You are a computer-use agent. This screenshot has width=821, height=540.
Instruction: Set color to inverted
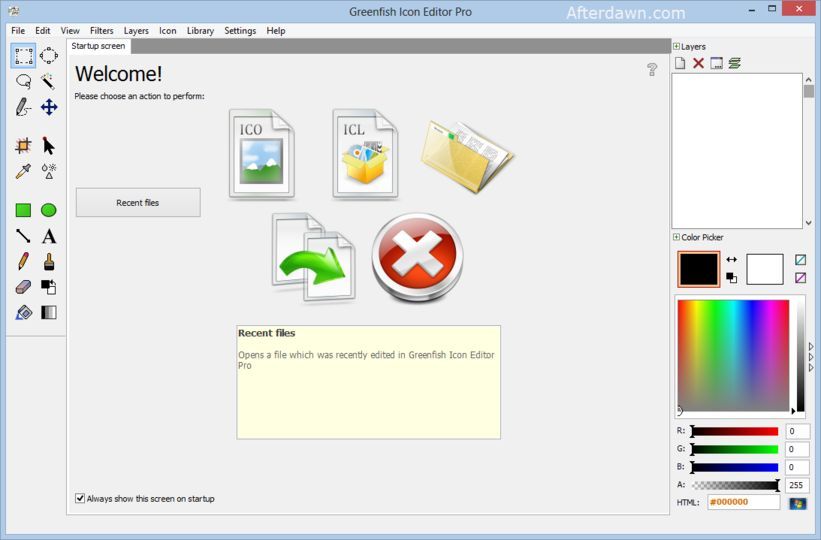(x=801, y=278)
